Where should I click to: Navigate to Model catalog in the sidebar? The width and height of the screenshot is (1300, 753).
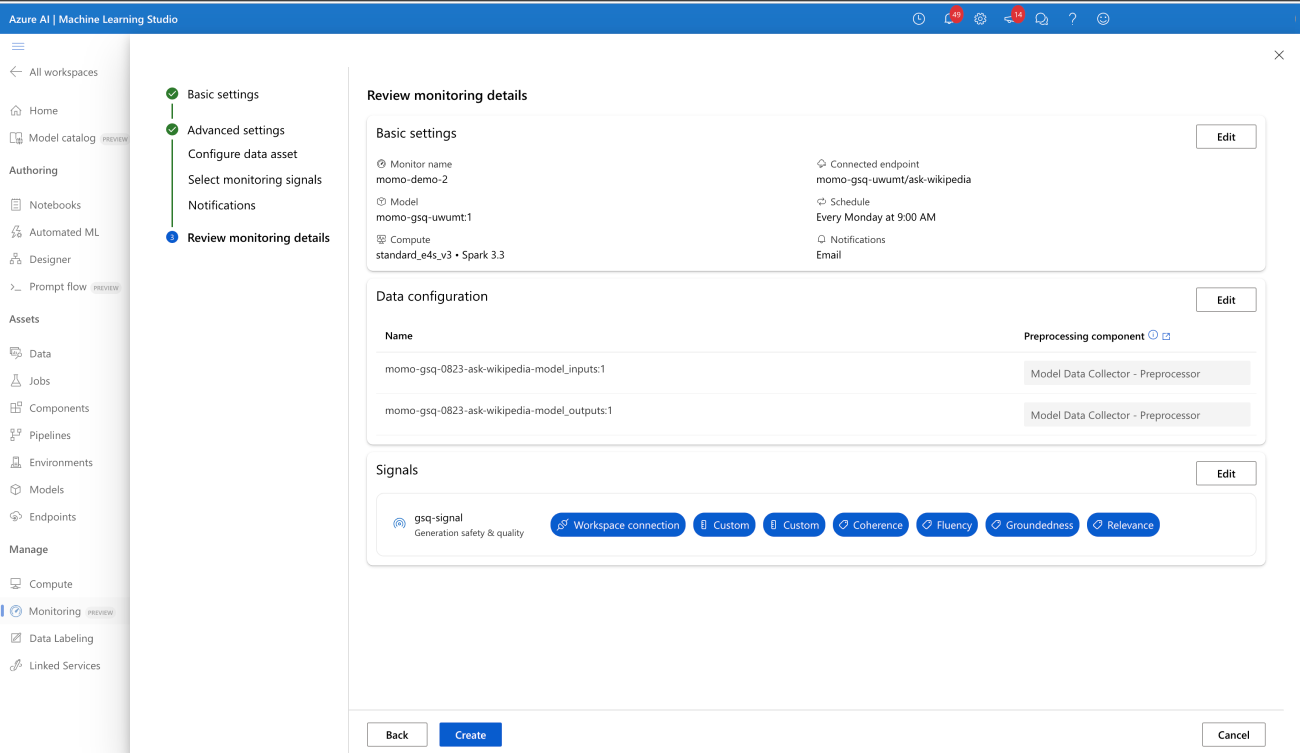[62, 138]
